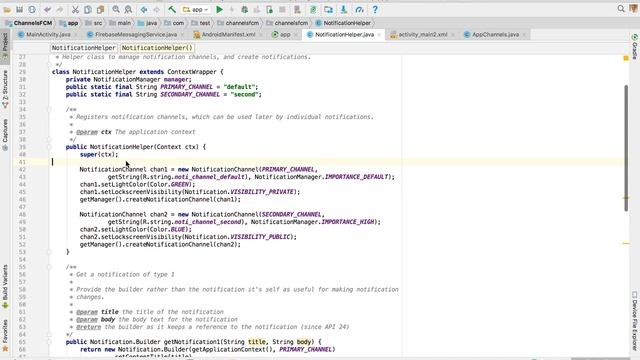Click the Undo arrow icon

48,9
